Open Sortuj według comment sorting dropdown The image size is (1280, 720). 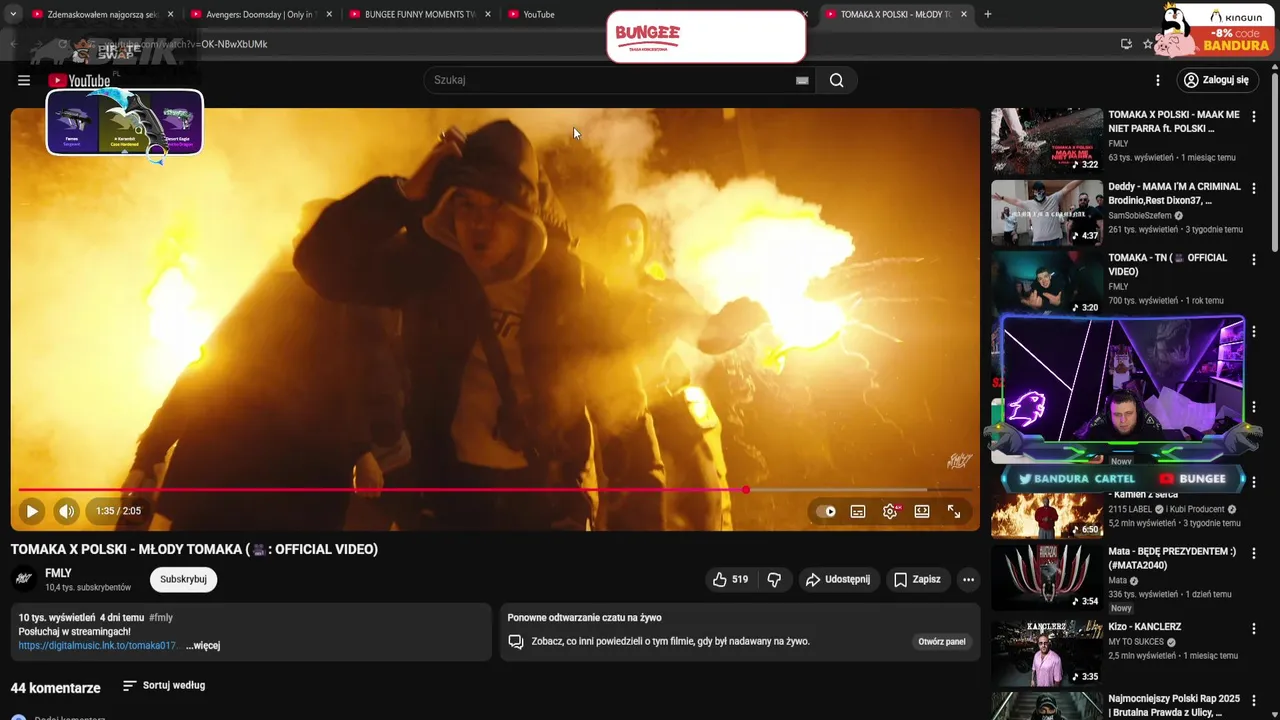[x=164, y=686]
